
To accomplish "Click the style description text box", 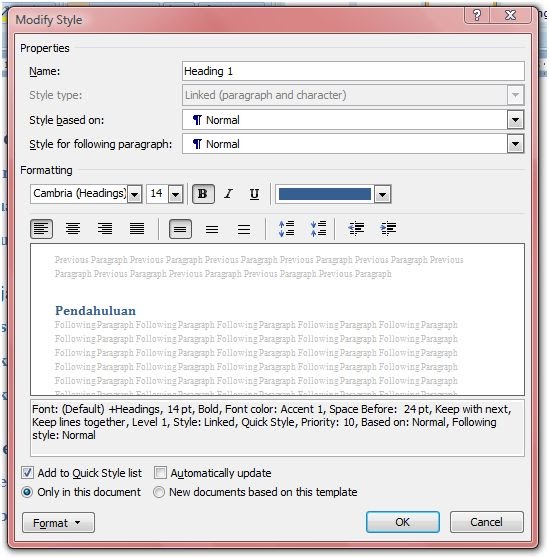I will click(277, 428).
